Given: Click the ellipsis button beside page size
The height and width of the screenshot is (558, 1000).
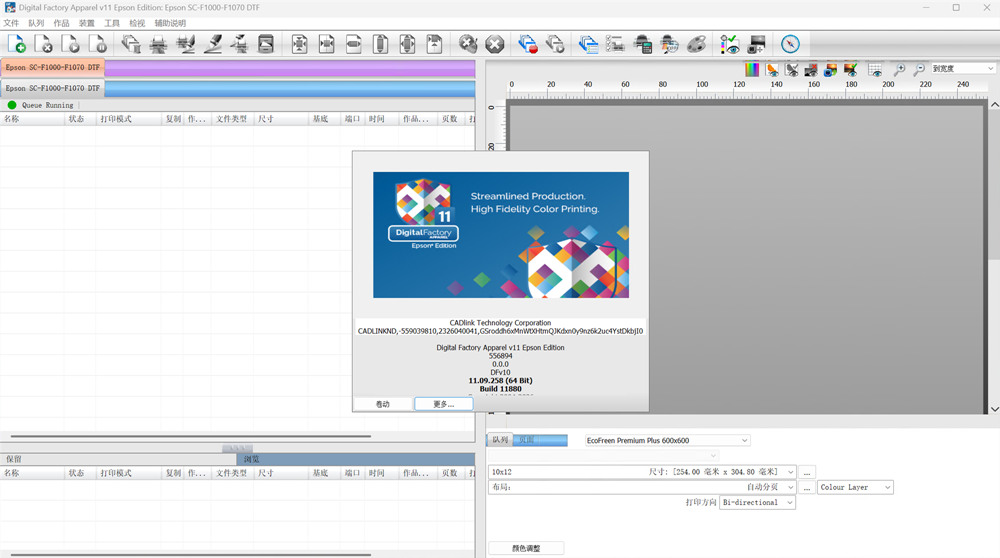Looking at the screenshot, I should click(807, 473).
